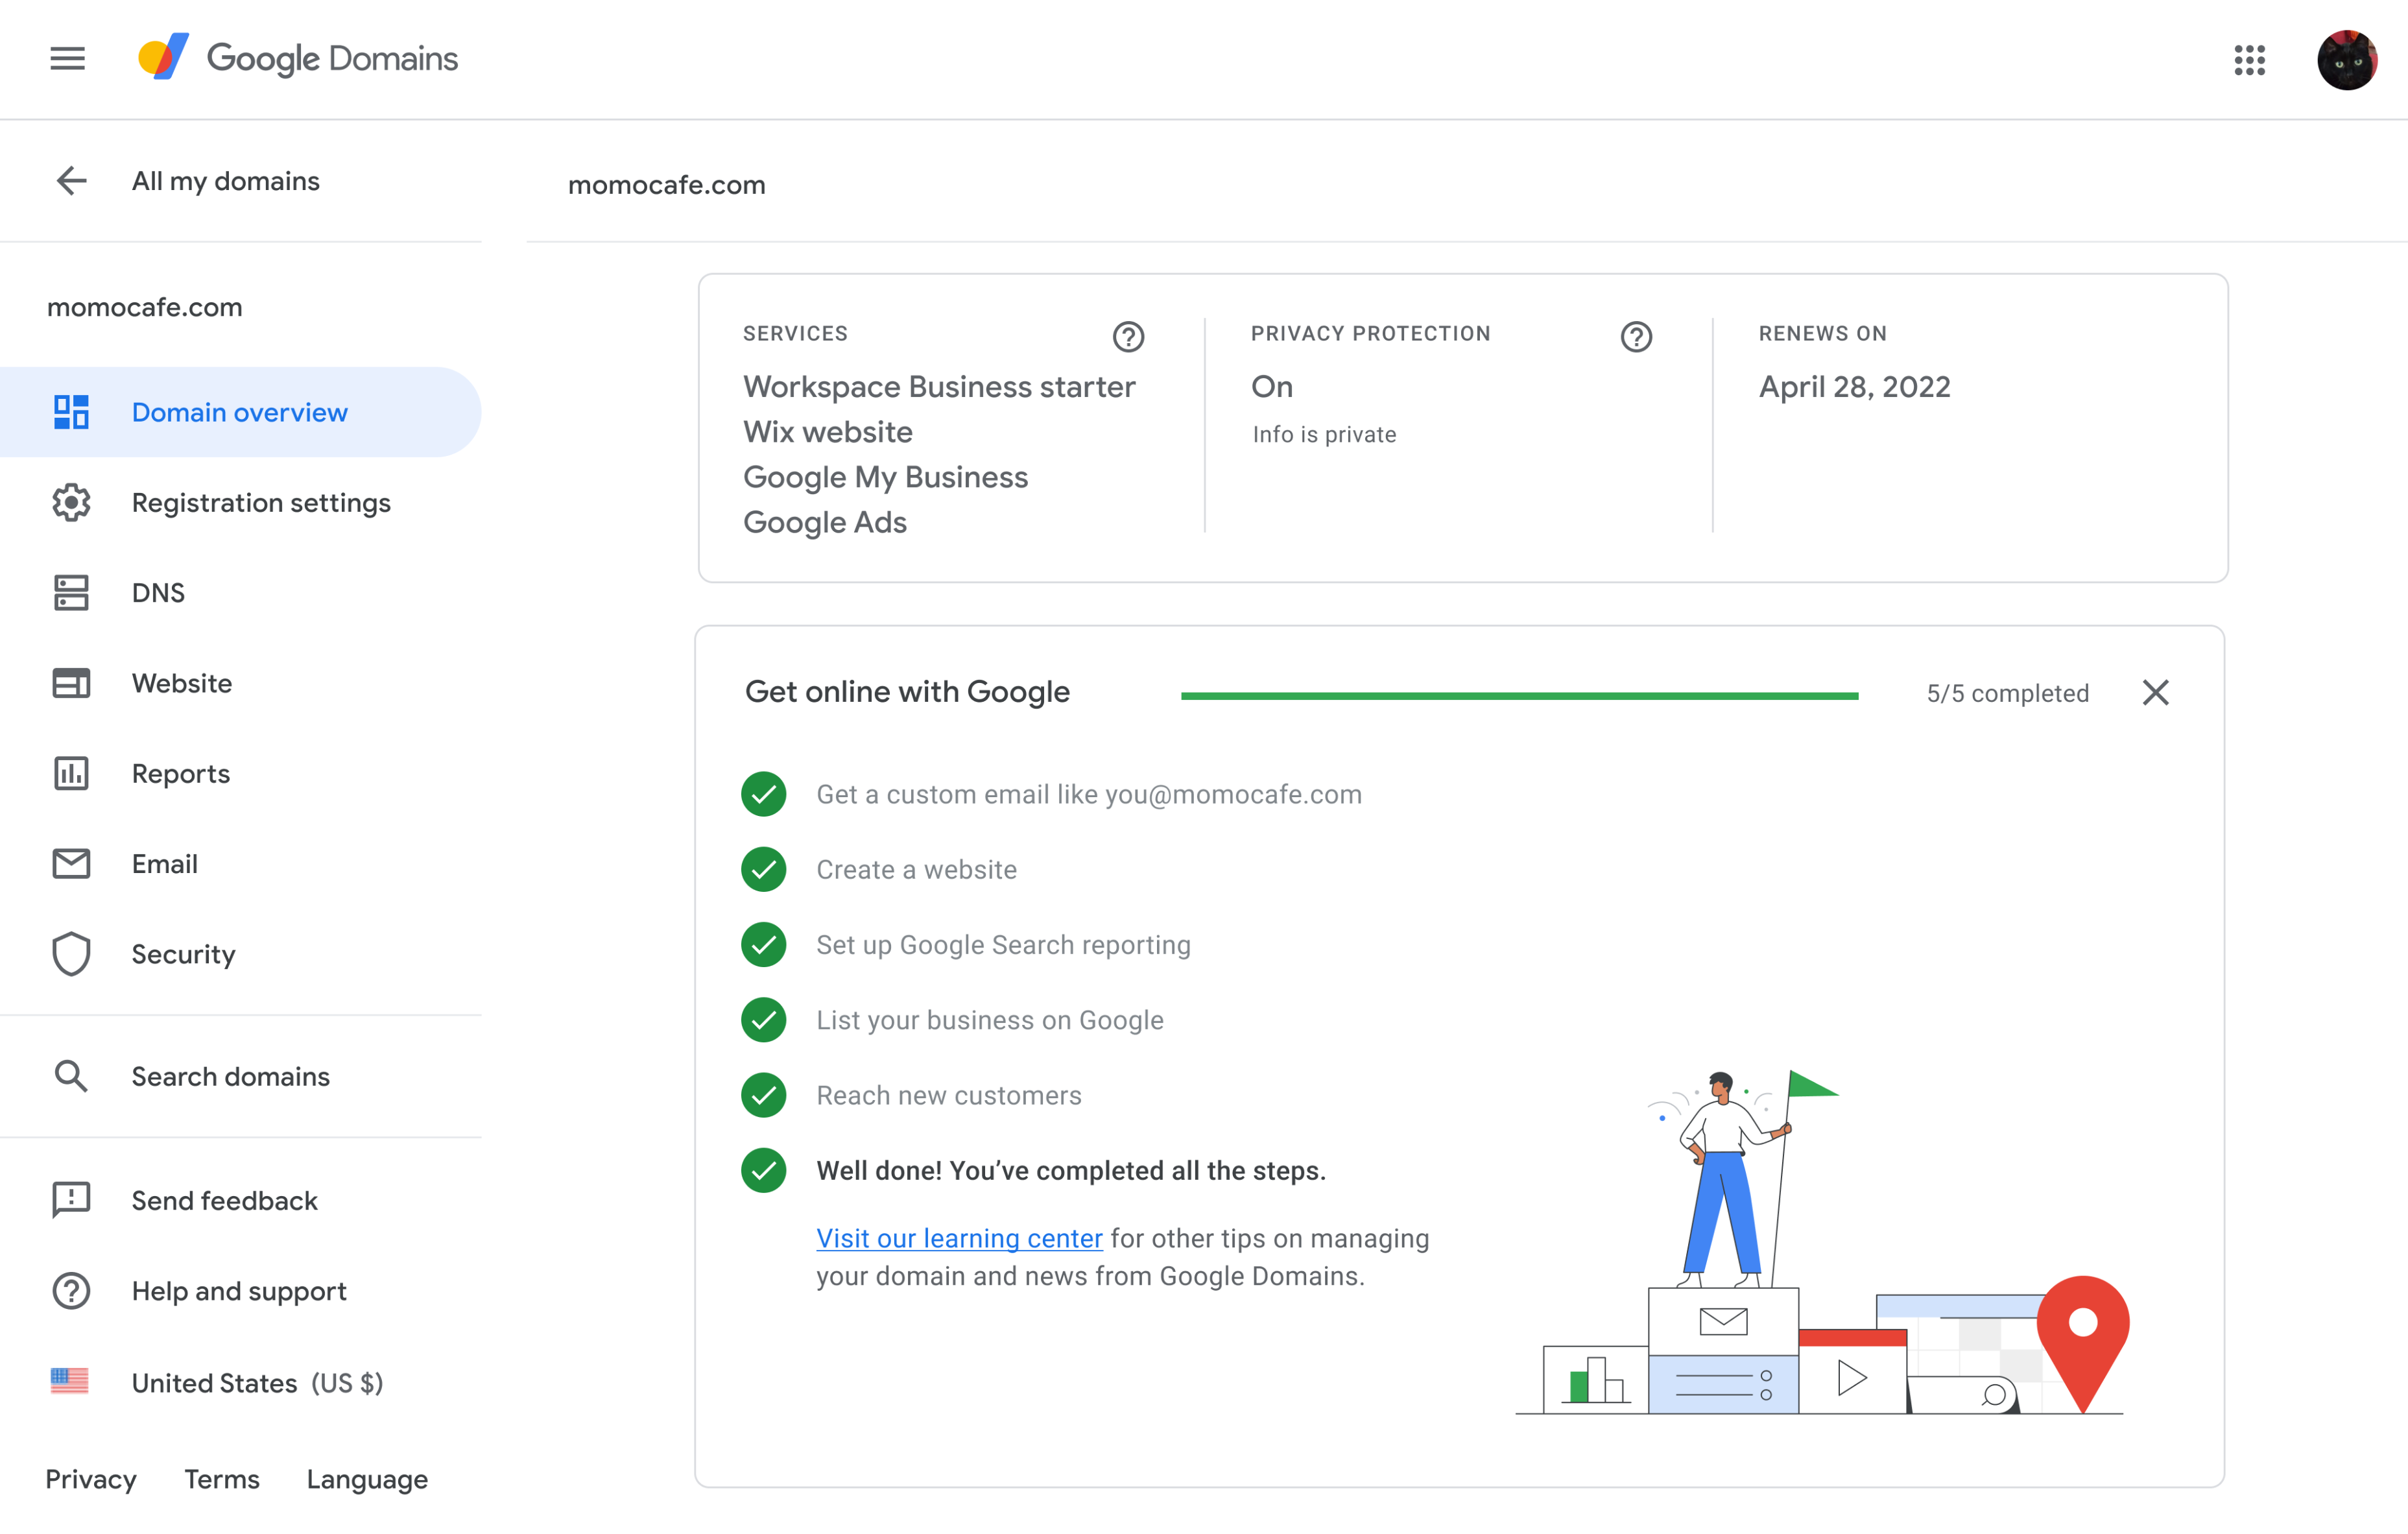Click the Search domains magnifier icon
Image resolution: width=2408 pixels, height=1534 pixels.
pyautogui.click(x=71, y=1076)
